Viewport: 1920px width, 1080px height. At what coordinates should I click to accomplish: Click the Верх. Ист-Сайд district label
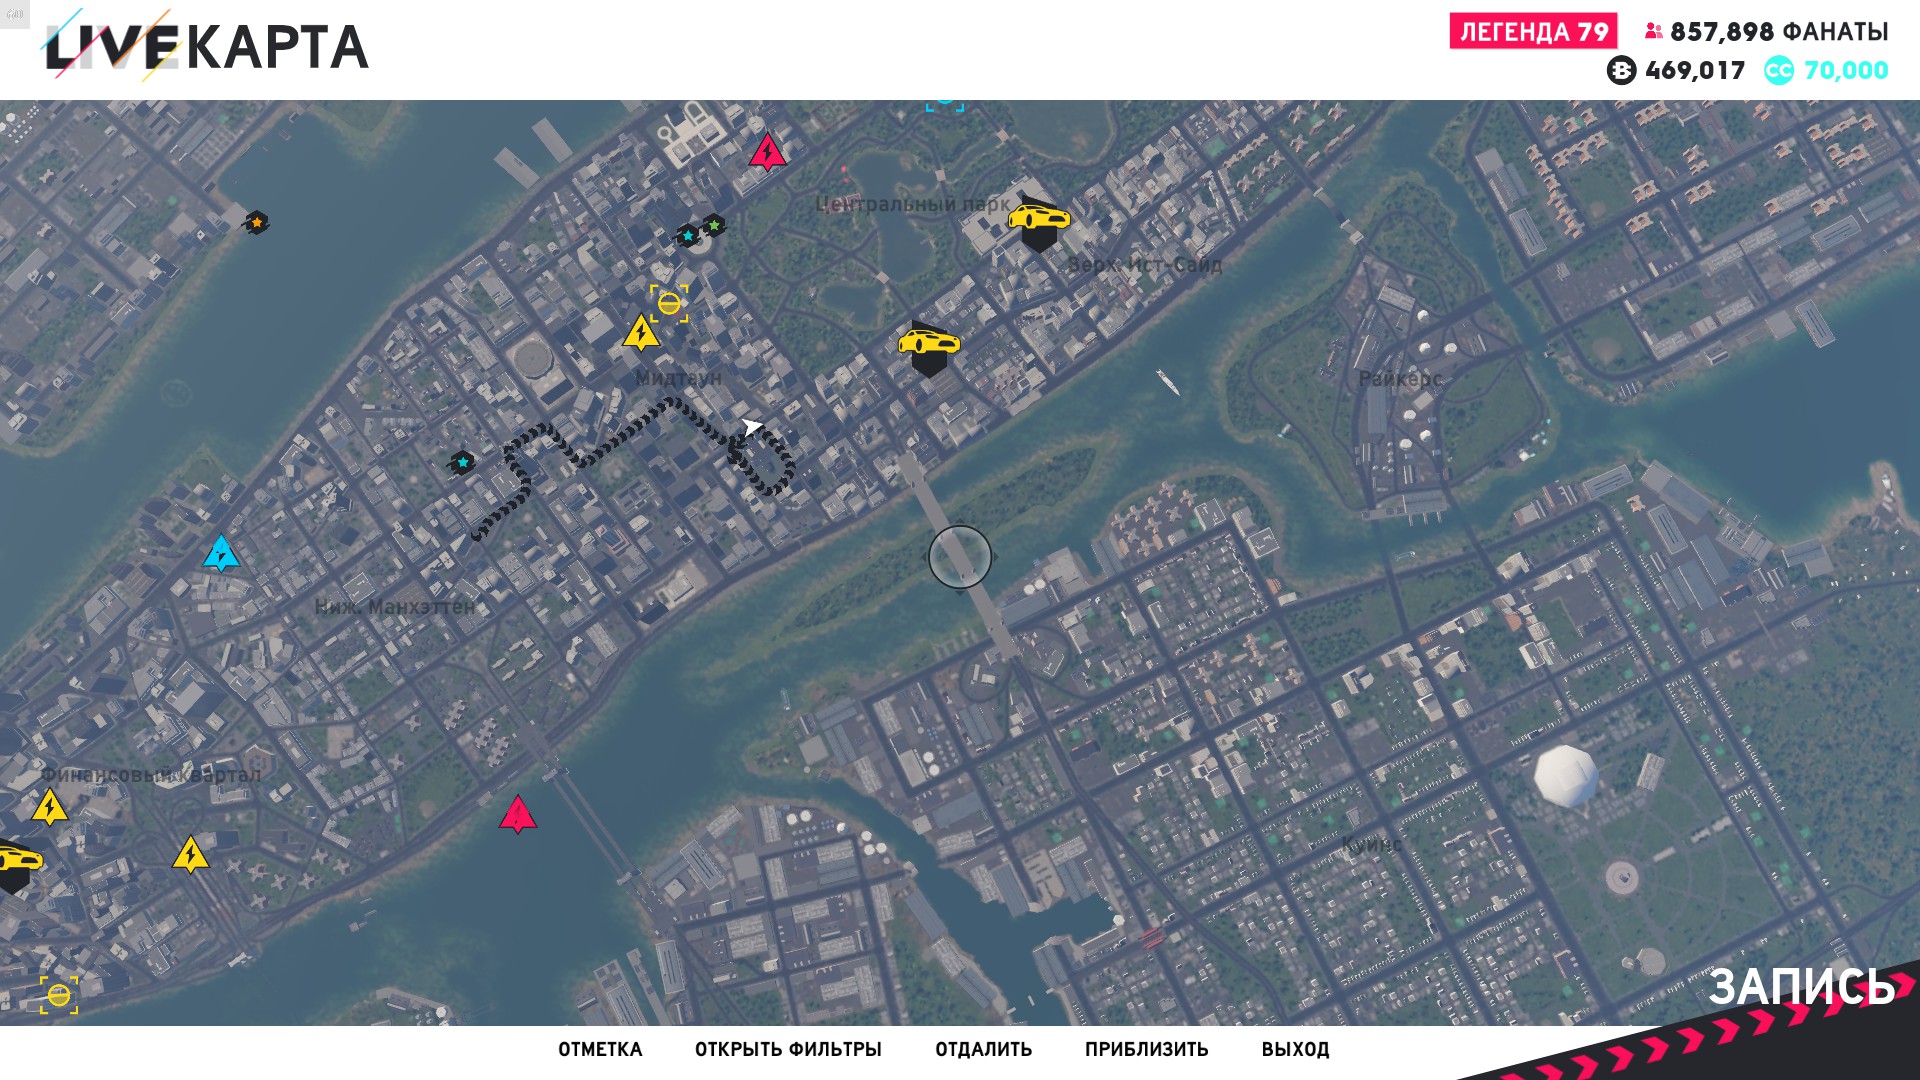tap(1145, 265)
